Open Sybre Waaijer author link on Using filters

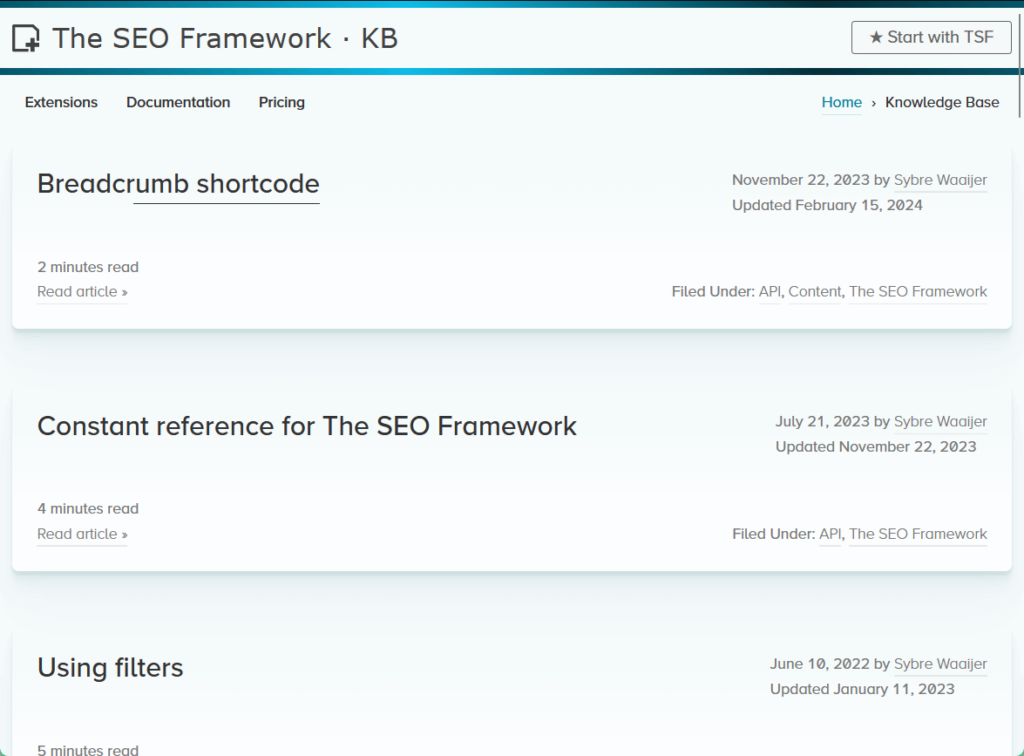tap(940, 664)
